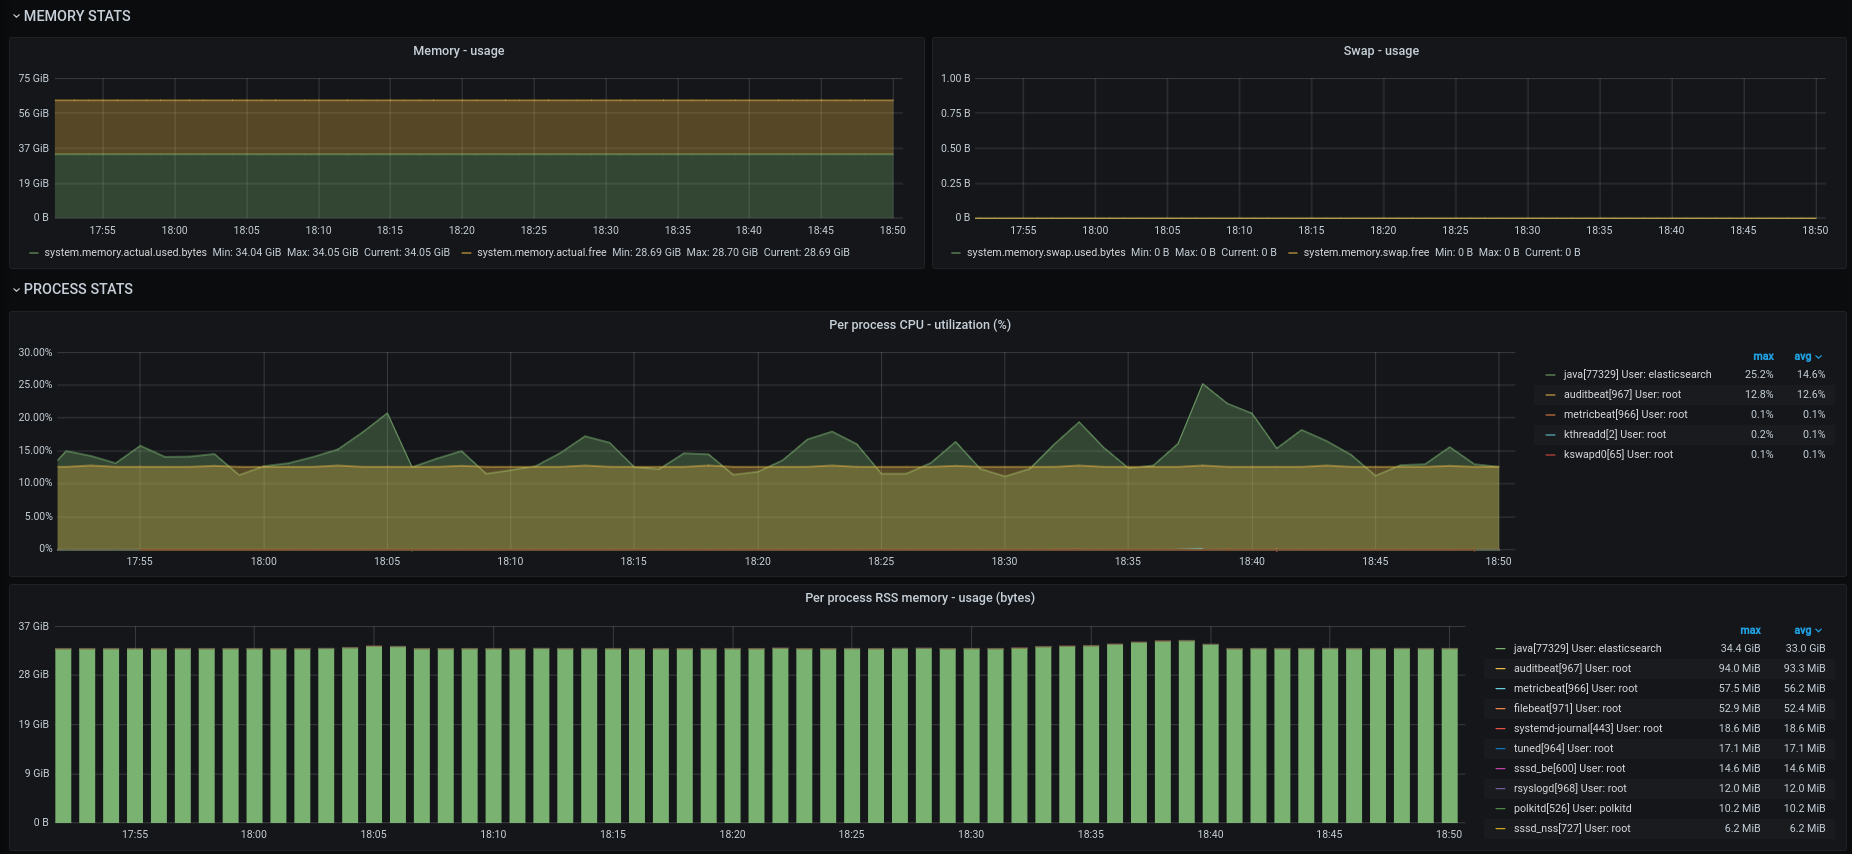The height and width of the screenshot is (854, 1852).
Task: Open color picker for tuned[964] swatch
Action: tap(1501, 749)
